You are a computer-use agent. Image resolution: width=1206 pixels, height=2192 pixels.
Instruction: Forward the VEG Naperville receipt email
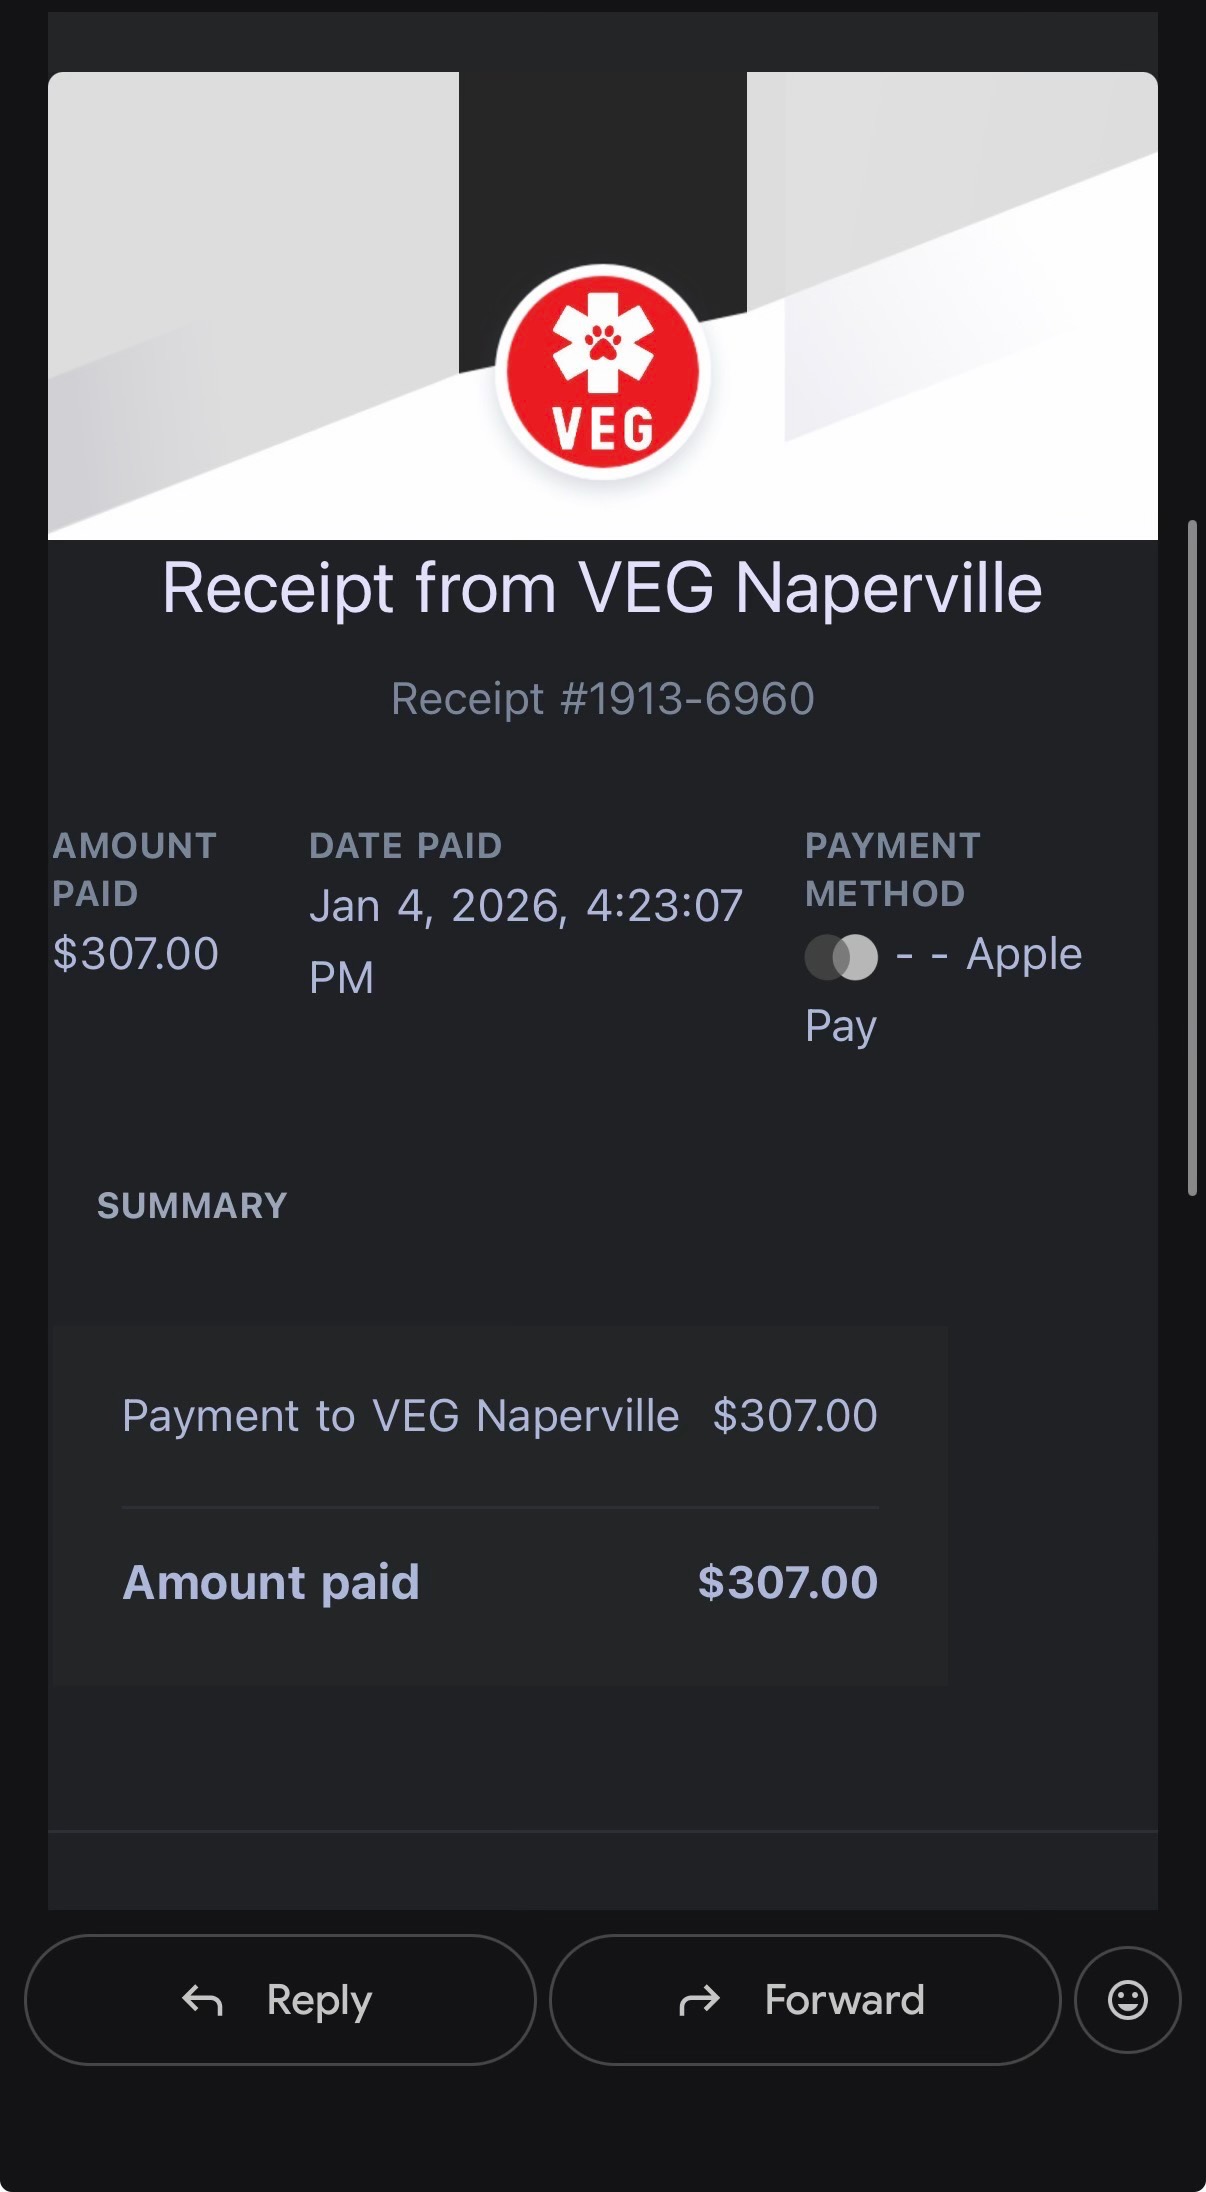click(x=804, y=2000)
